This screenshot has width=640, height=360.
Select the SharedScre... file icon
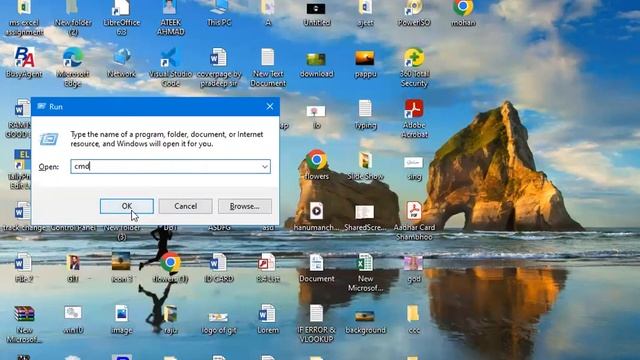point(365,217)
